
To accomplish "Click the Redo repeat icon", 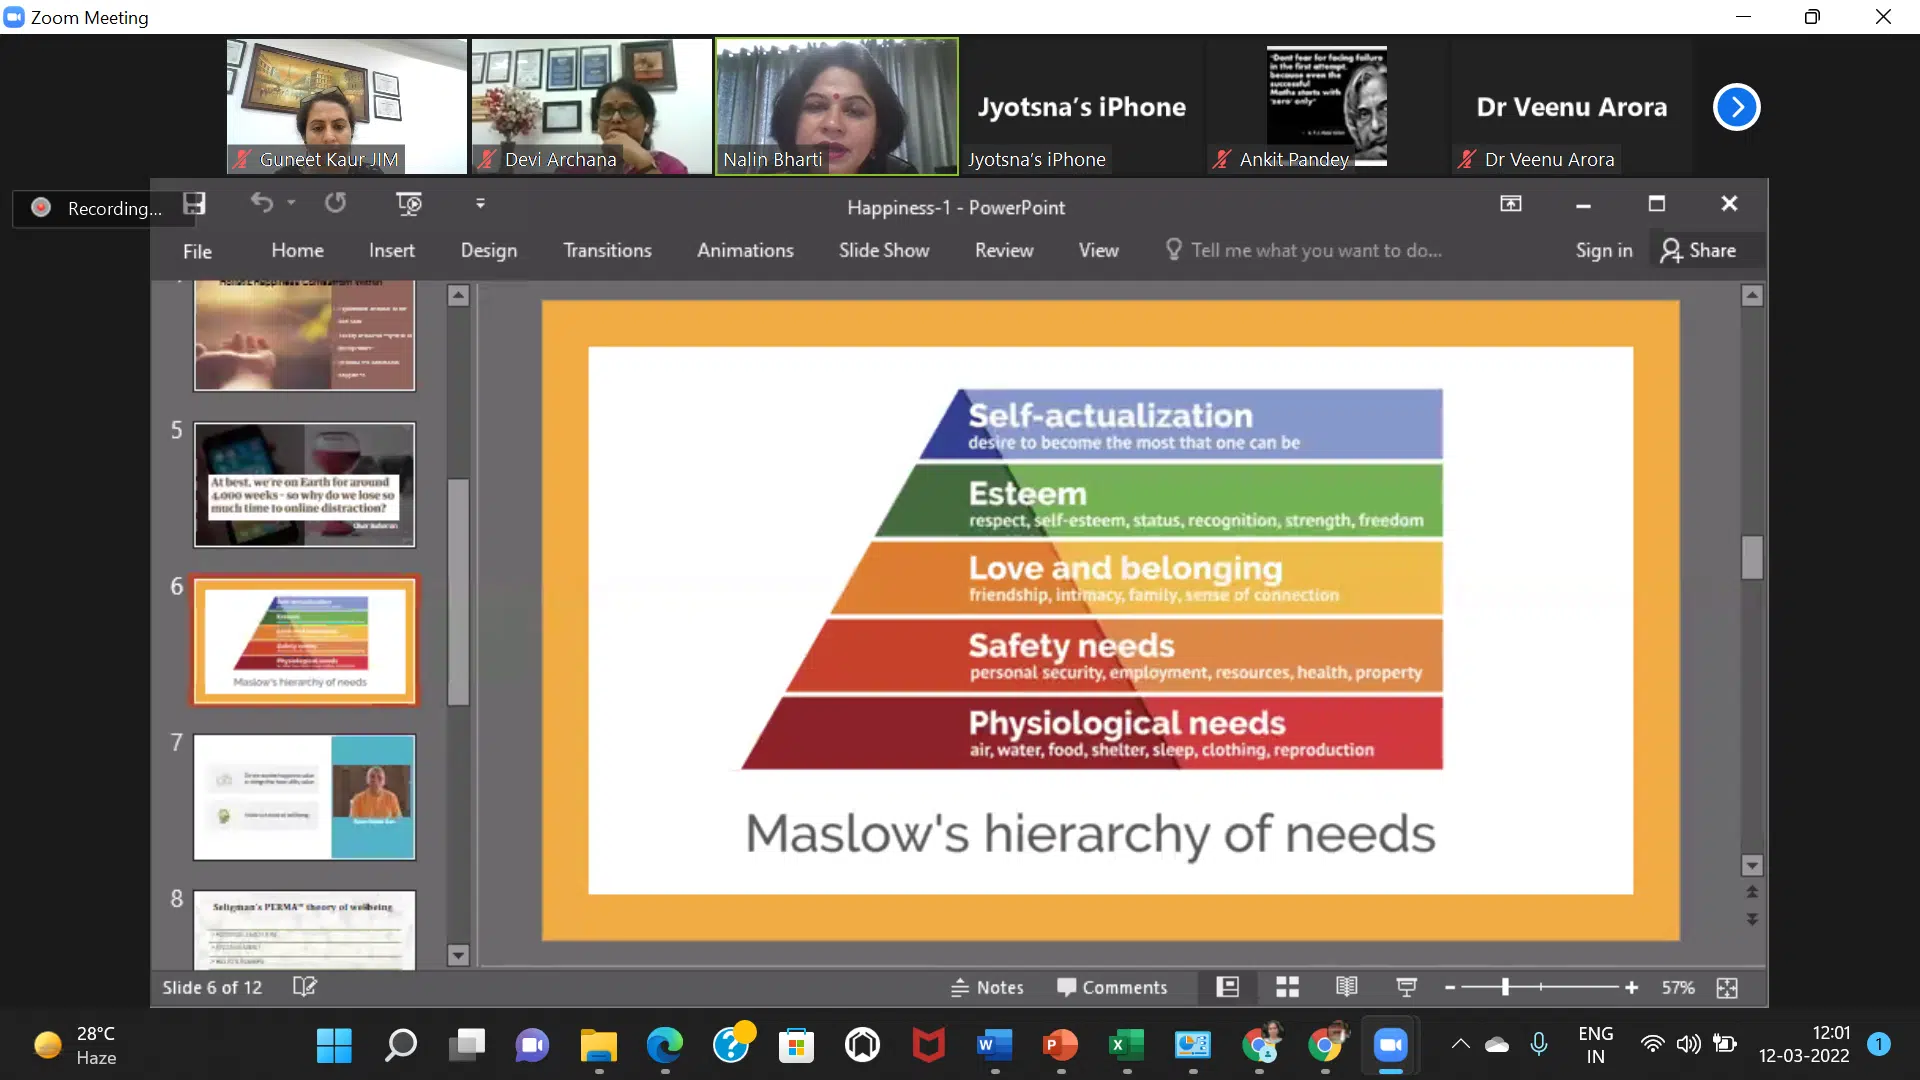I will pos(335,204).
